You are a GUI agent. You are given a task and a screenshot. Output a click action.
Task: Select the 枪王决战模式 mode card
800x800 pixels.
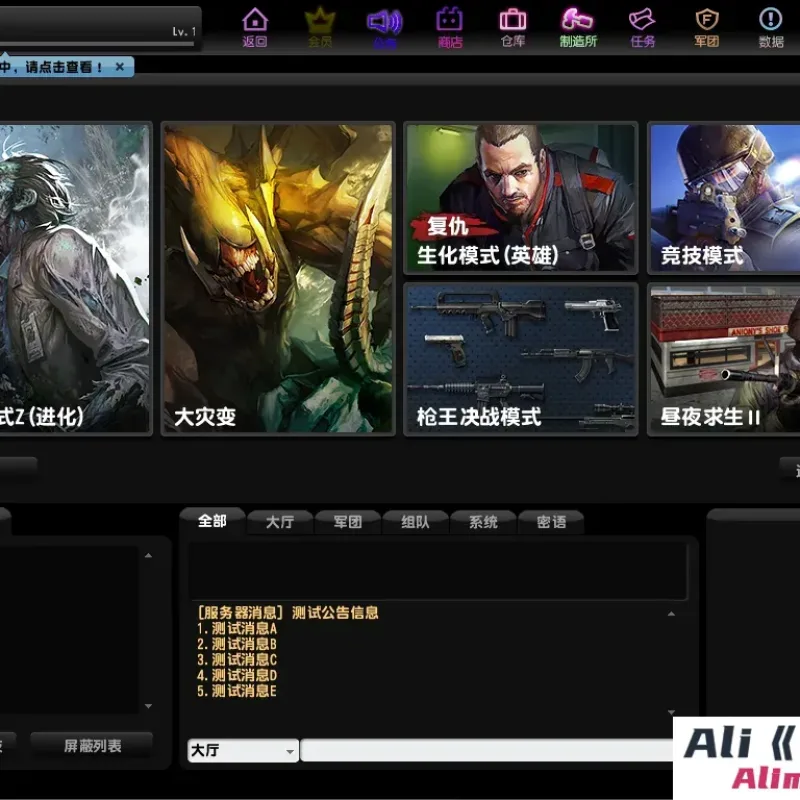tap(520, 359)
